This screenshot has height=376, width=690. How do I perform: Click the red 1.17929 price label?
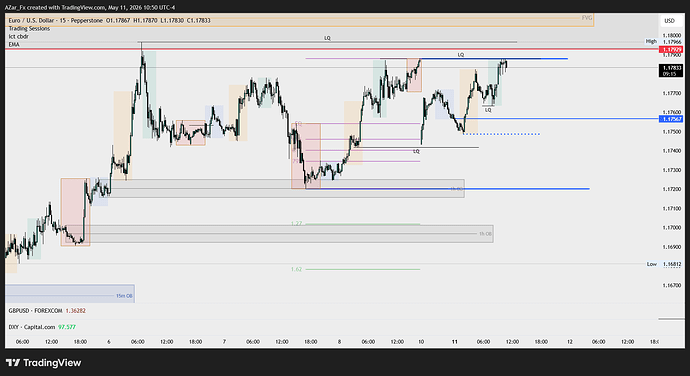coord(672,50)
